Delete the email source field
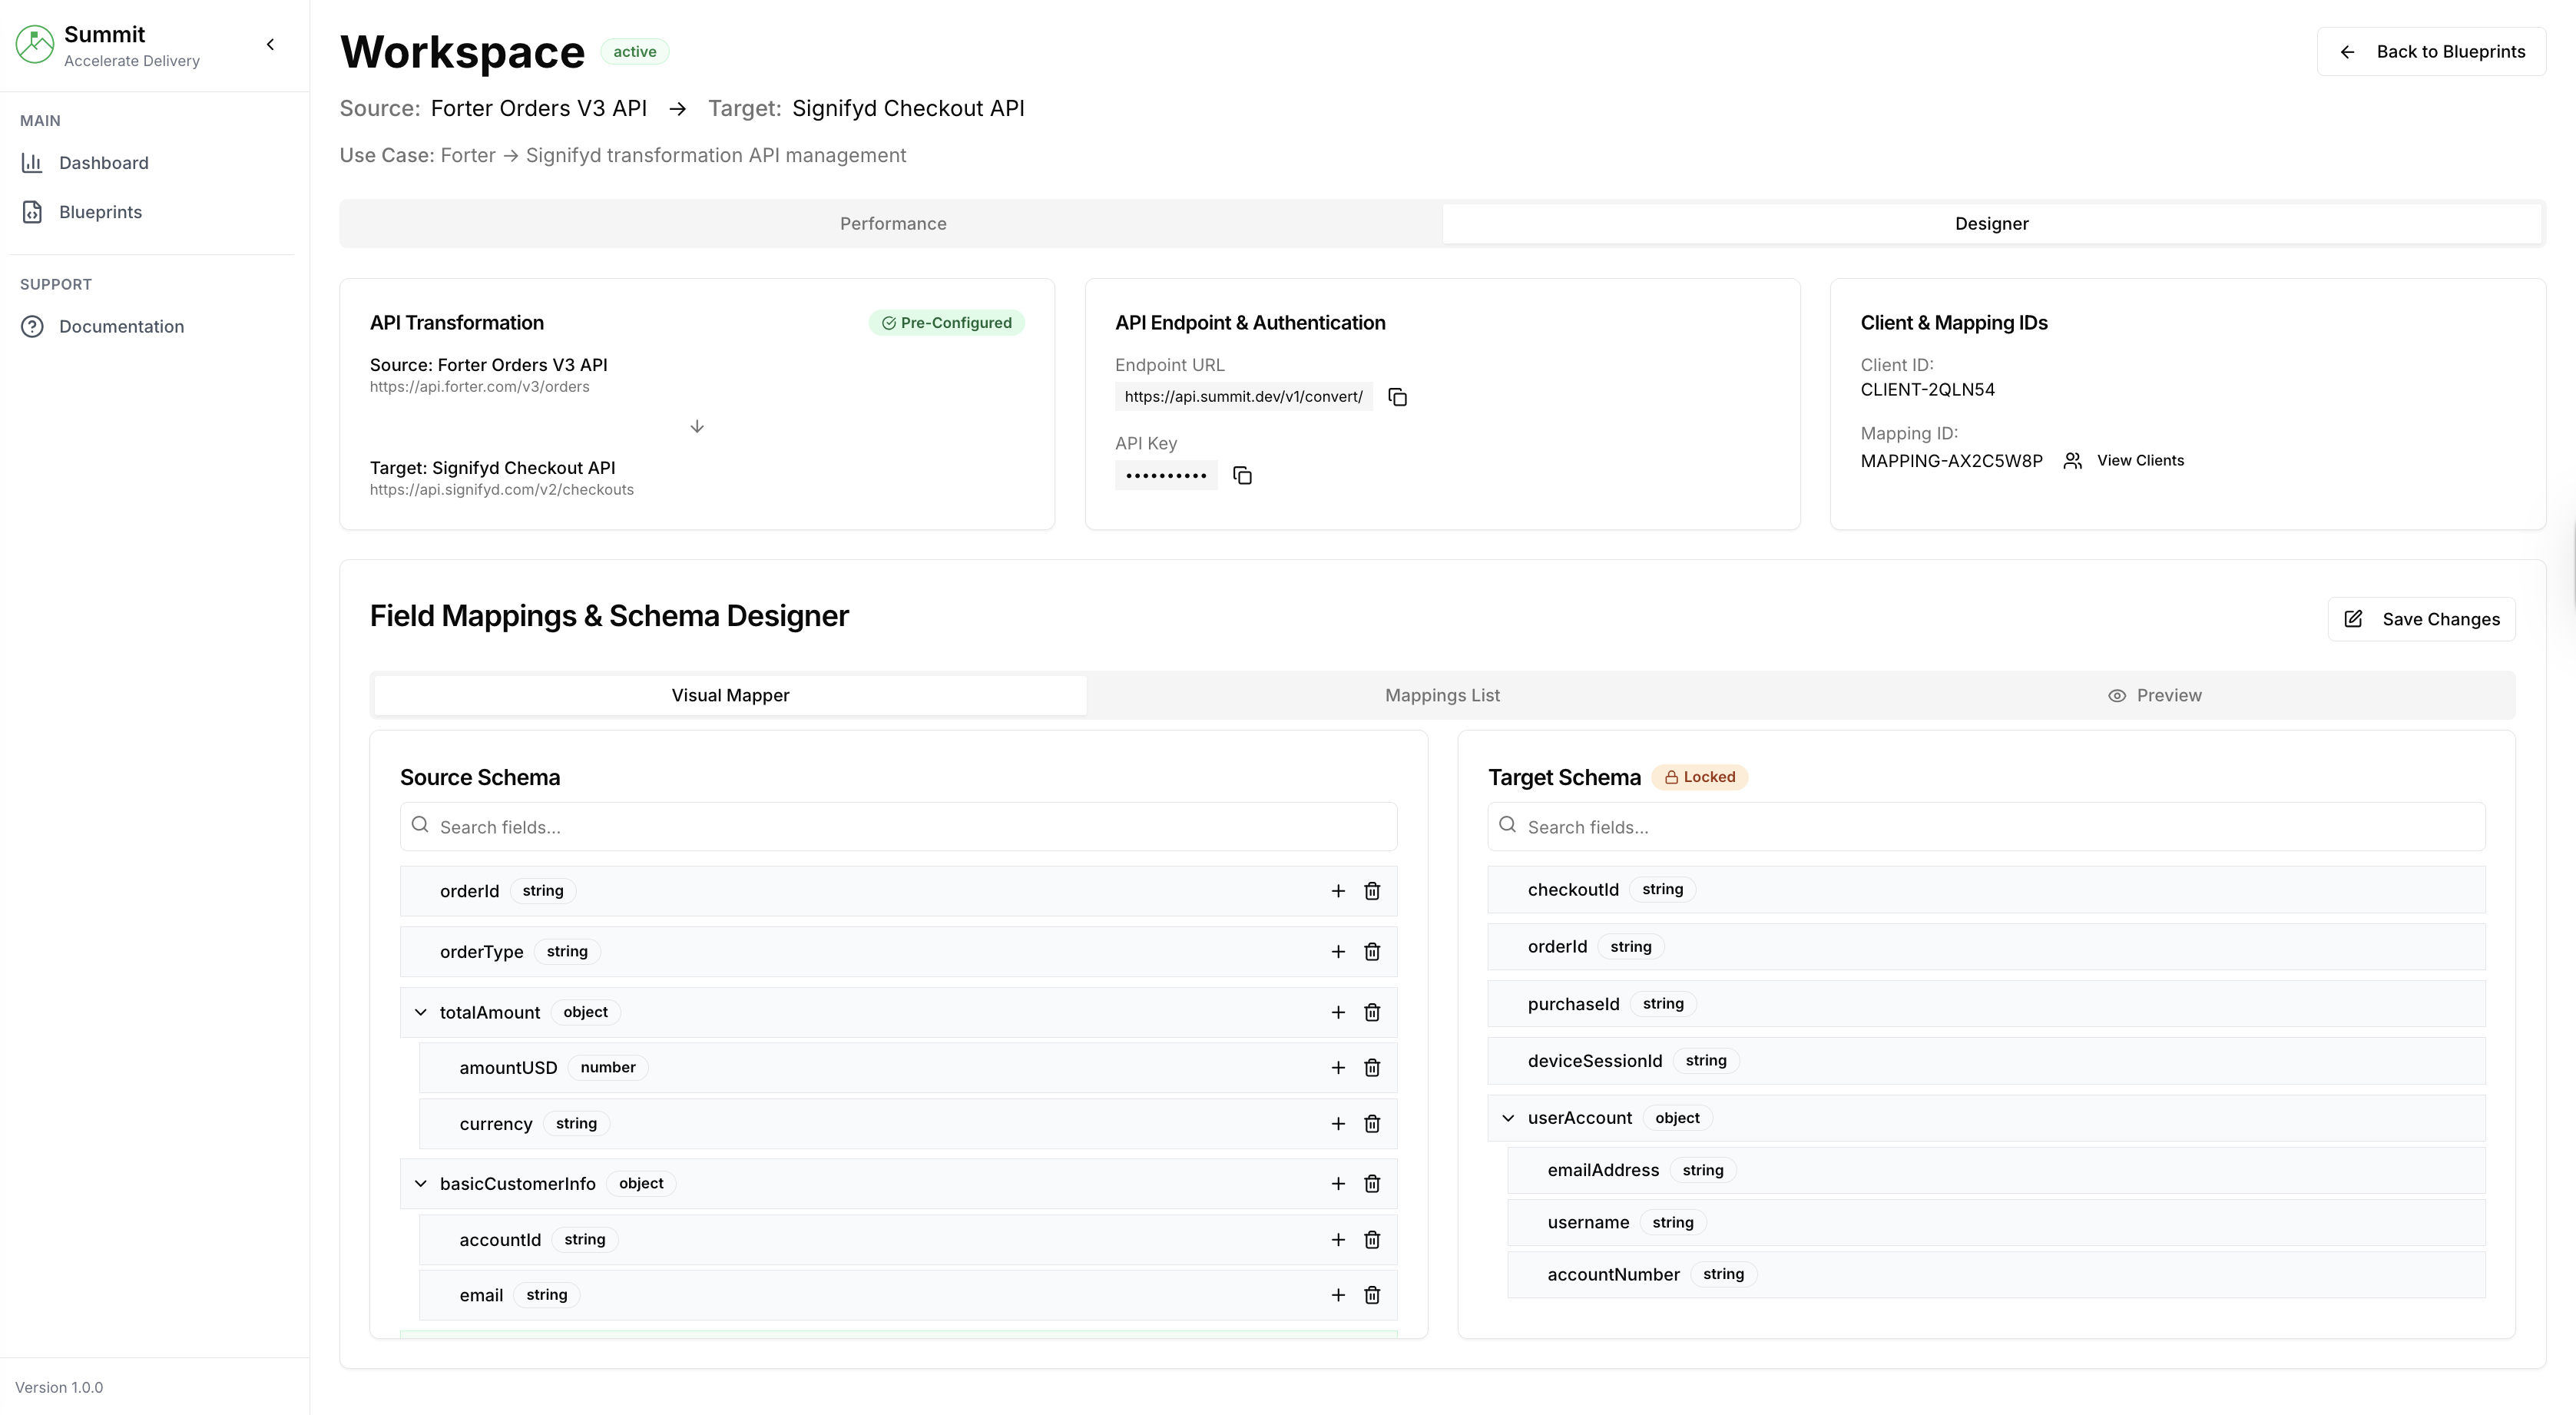Image resolution: width=2576 pixels, height=1415 pixels. (1372, 1295)
